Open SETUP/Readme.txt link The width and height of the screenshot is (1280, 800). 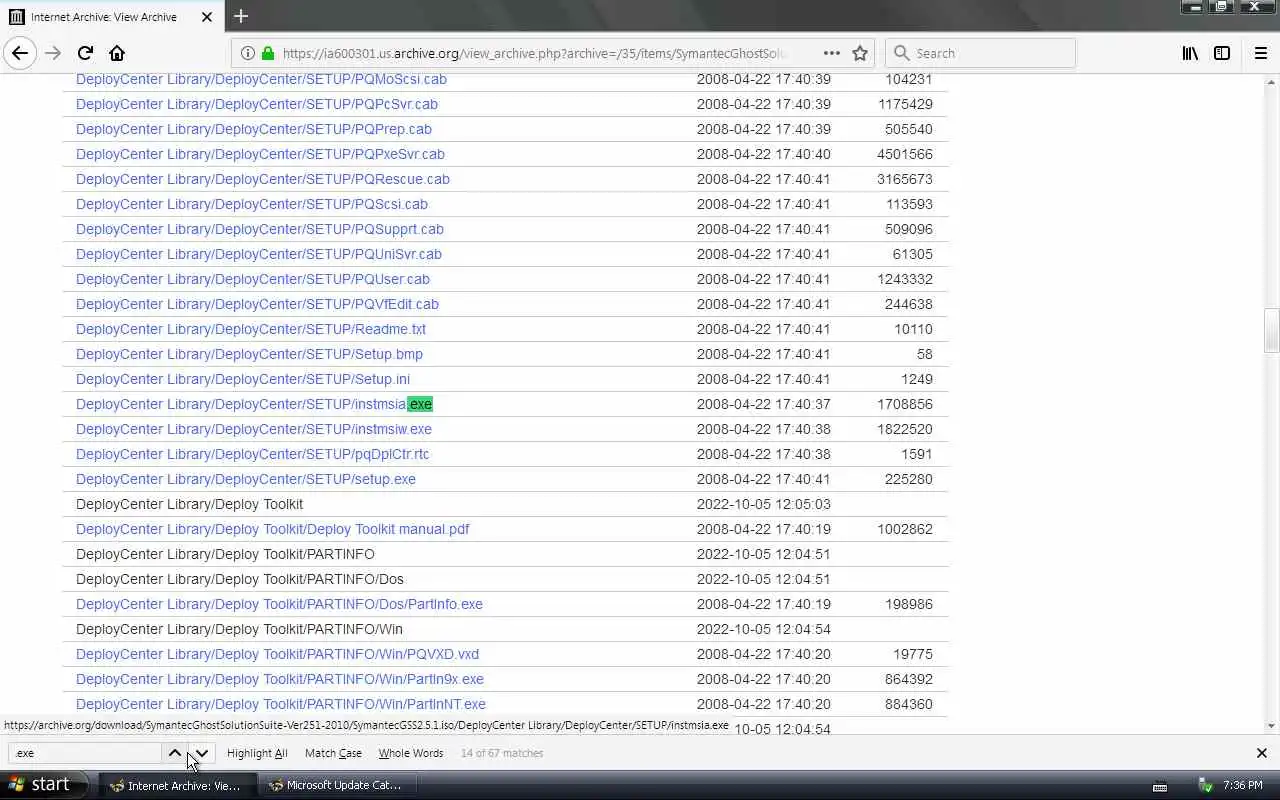pyautogui.click(x=251, y=329)
